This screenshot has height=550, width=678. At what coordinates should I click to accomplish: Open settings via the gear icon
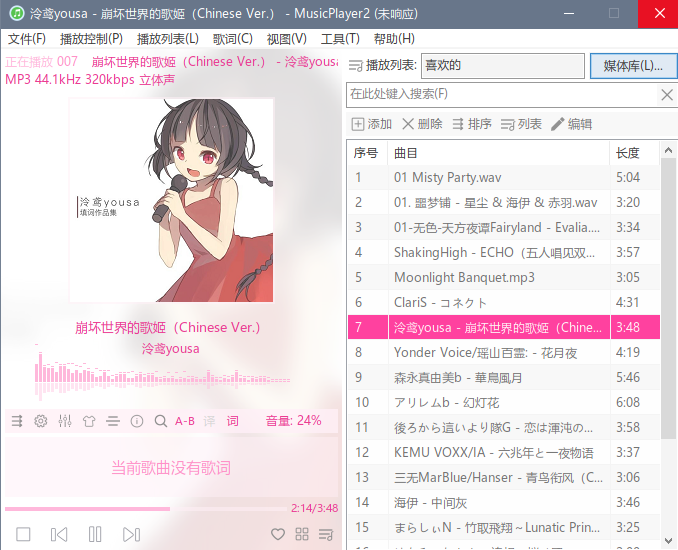click(x=41, y=421)
